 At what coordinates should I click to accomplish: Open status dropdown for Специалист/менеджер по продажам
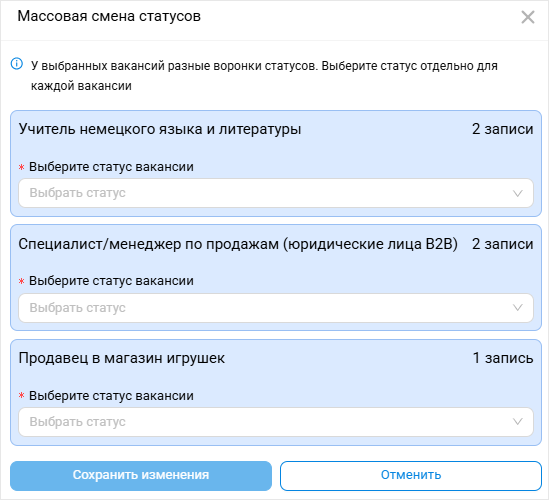click(x=276, y=308)
